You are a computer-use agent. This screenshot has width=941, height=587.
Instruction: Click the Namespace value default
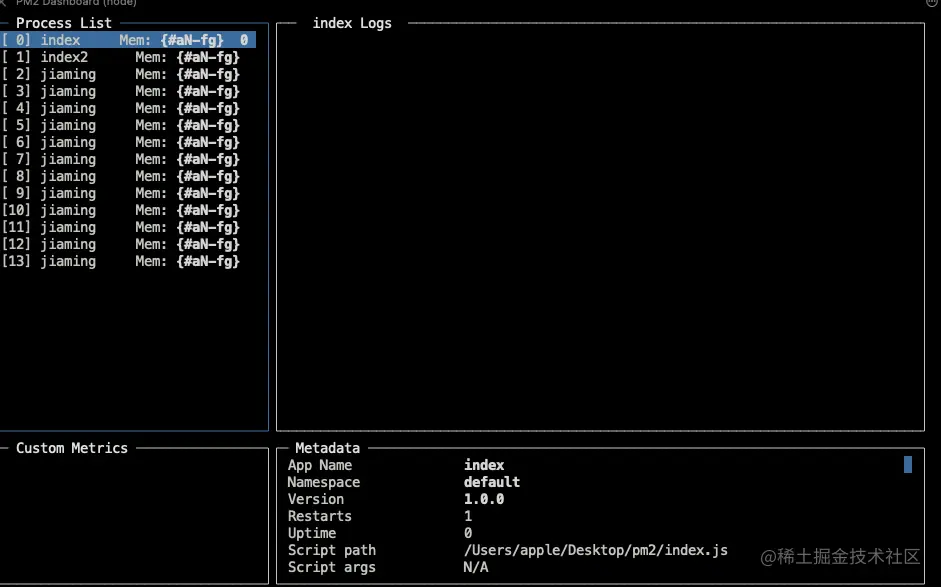click(492, 482)
